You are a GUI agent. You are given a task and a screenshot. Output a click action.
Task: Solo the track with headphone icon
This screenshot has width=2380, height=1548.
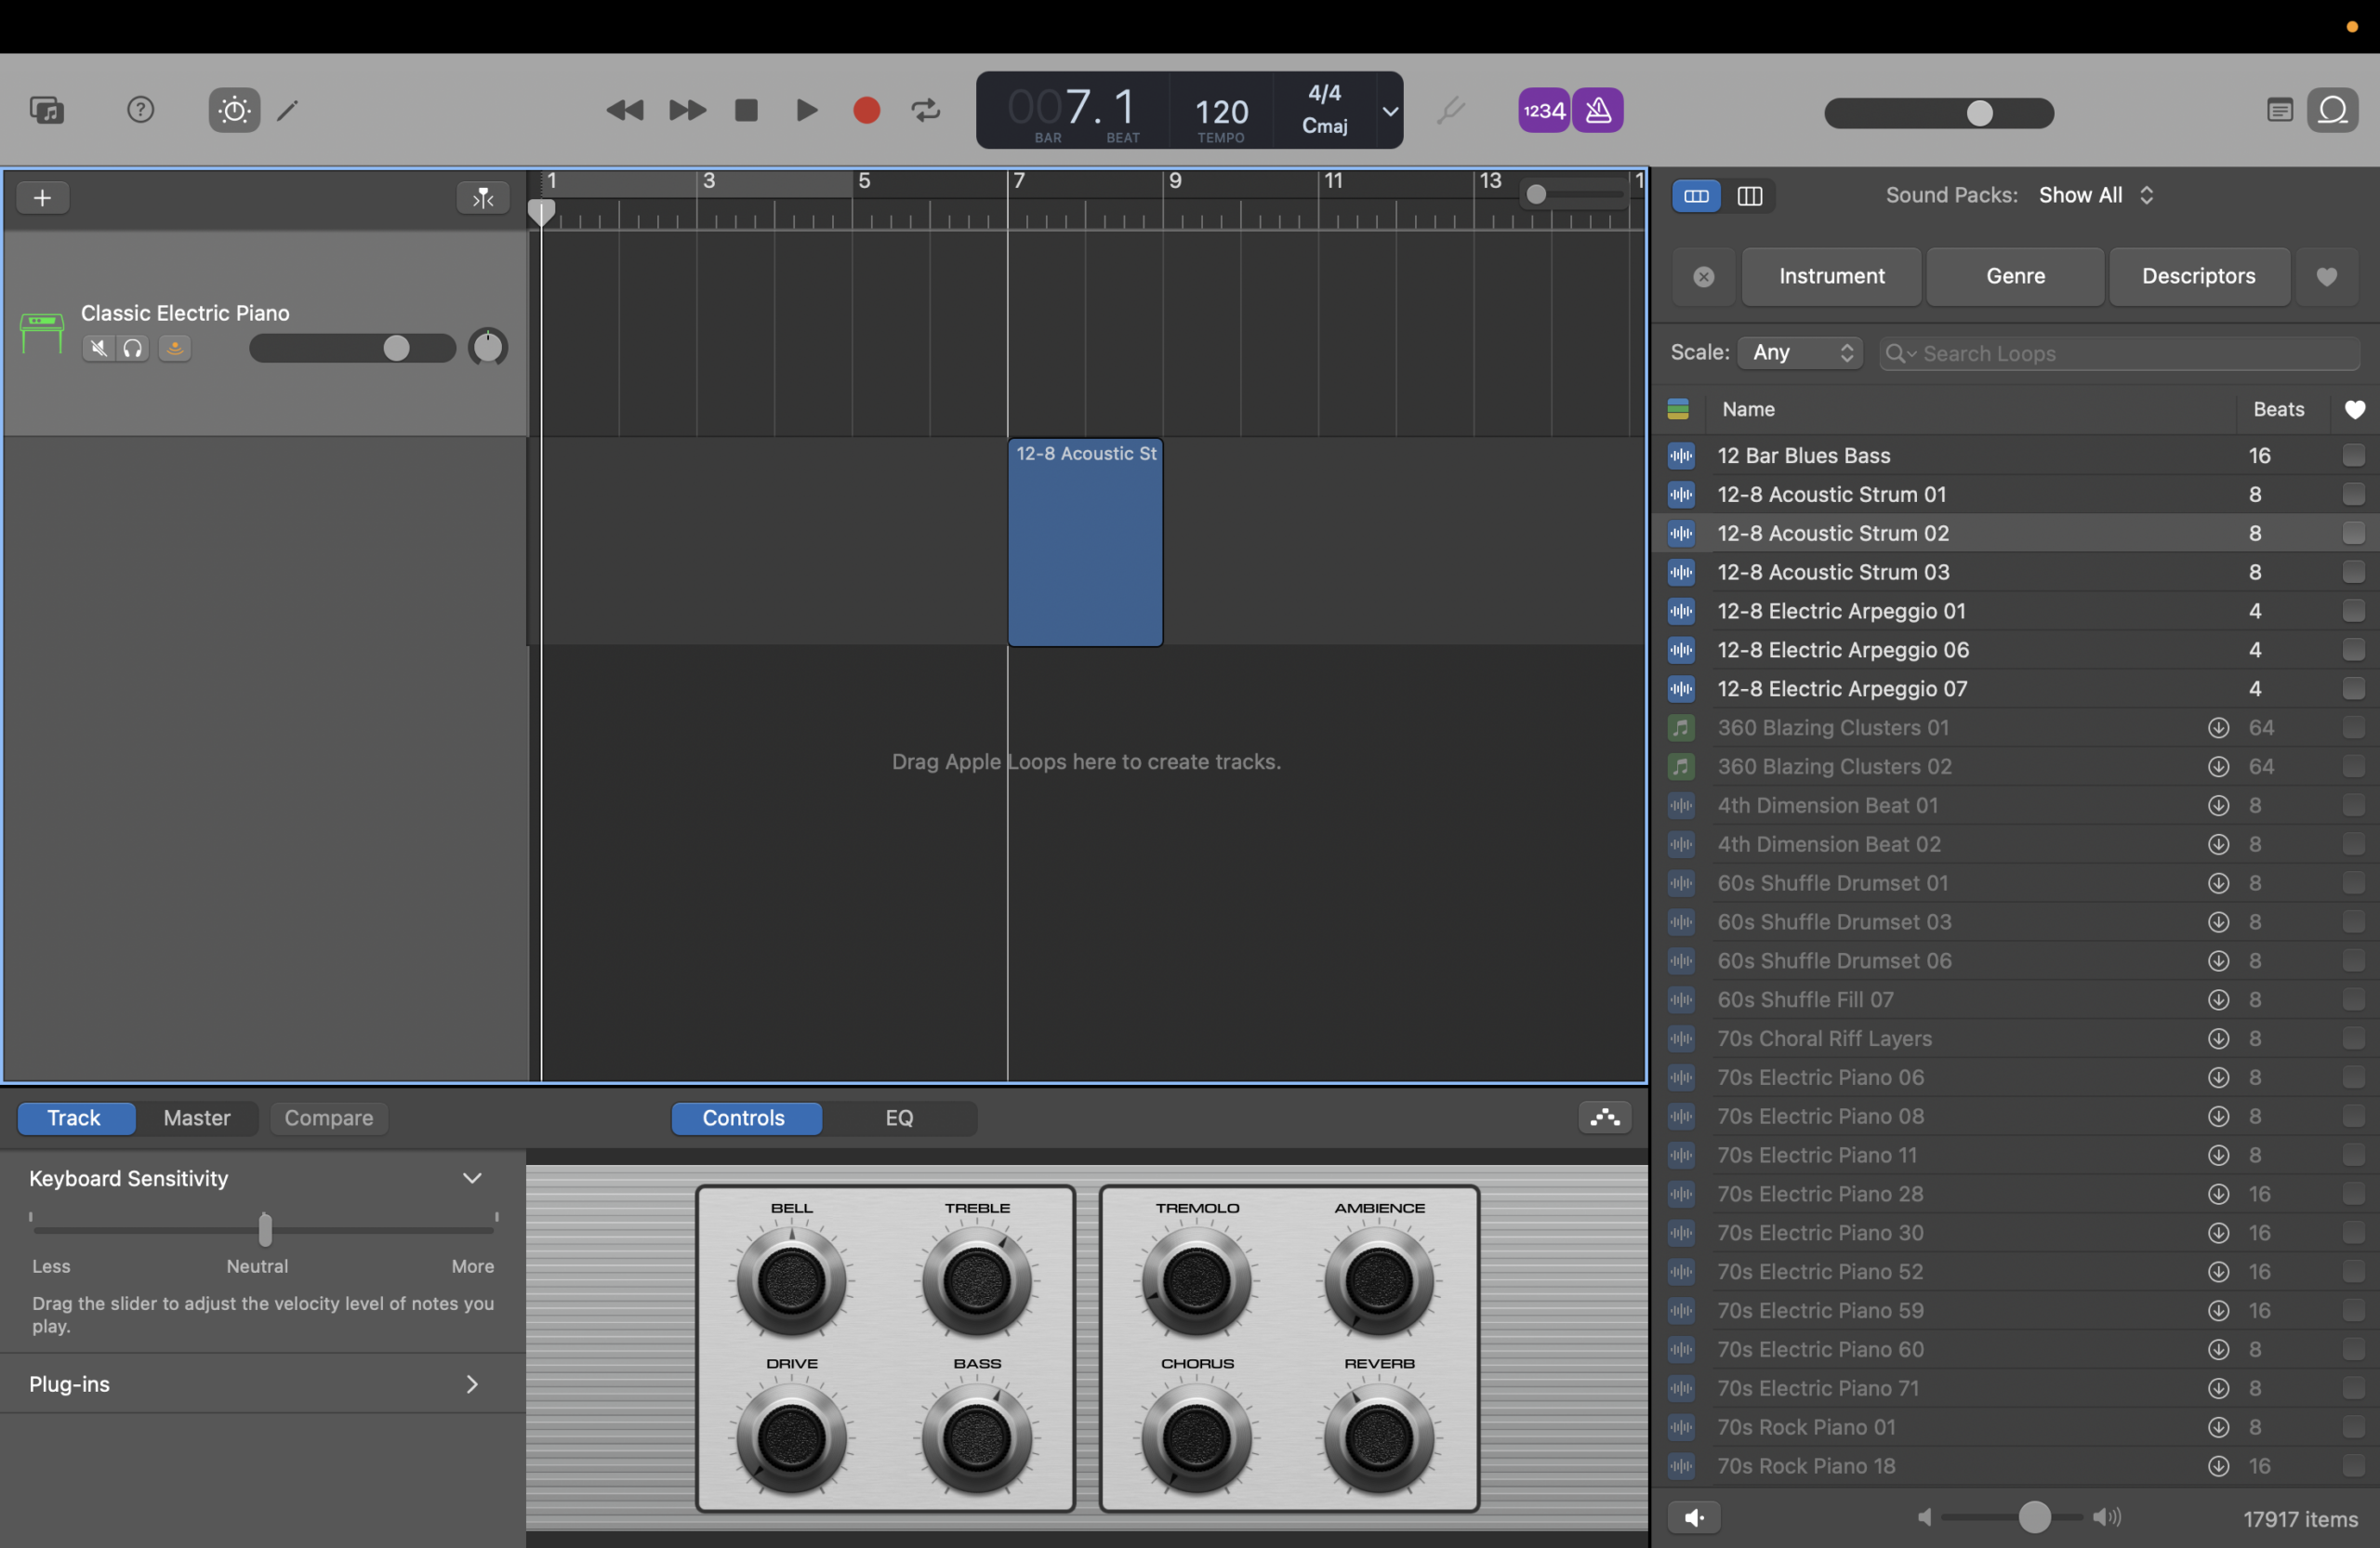(133, 348)
